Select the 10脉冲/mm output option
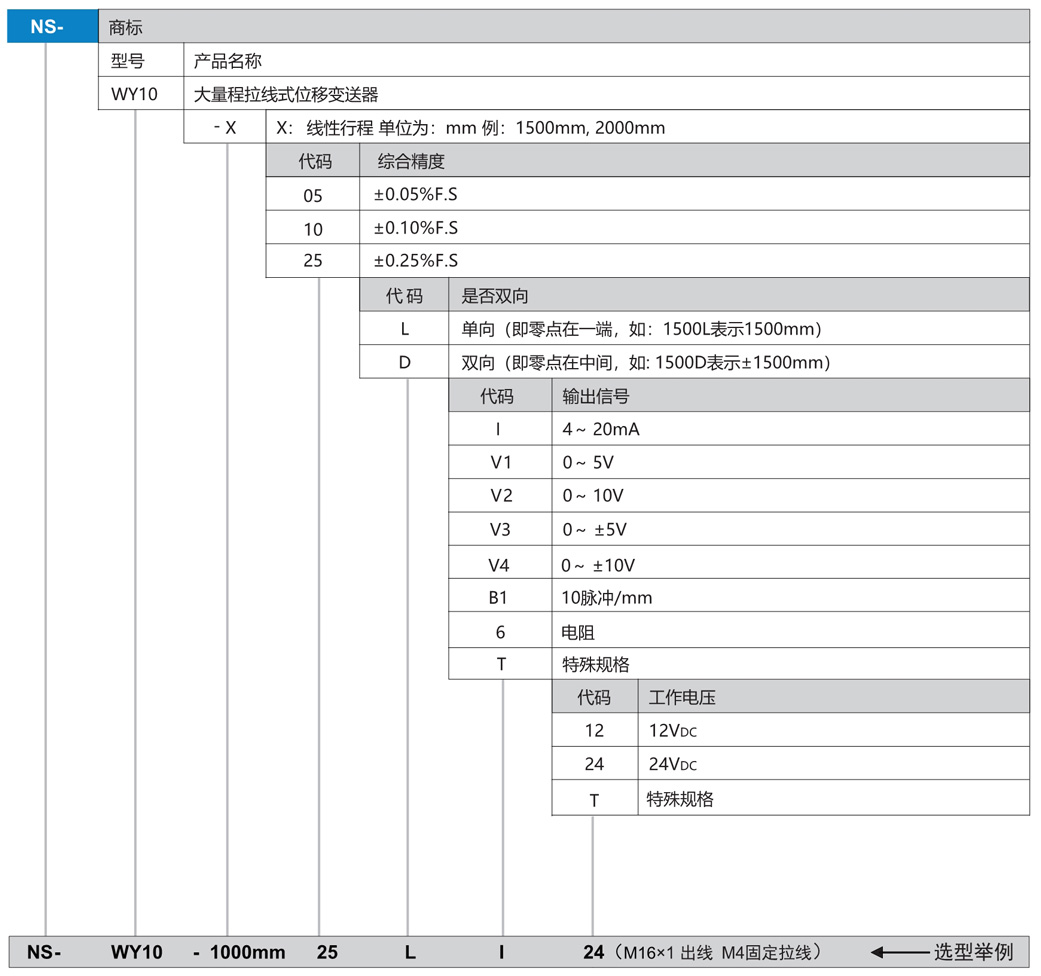 [x=607, y=598]
